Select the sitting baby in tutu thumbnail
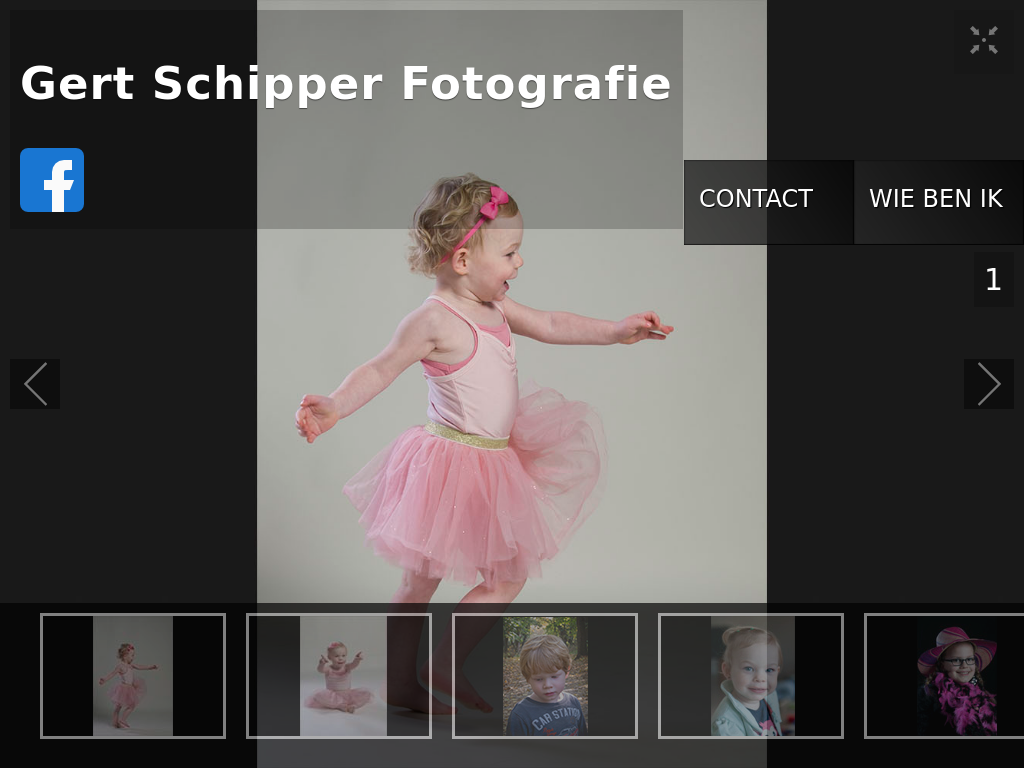The width and height of the screenshot is (1024, 768). [x=339, y=676]
